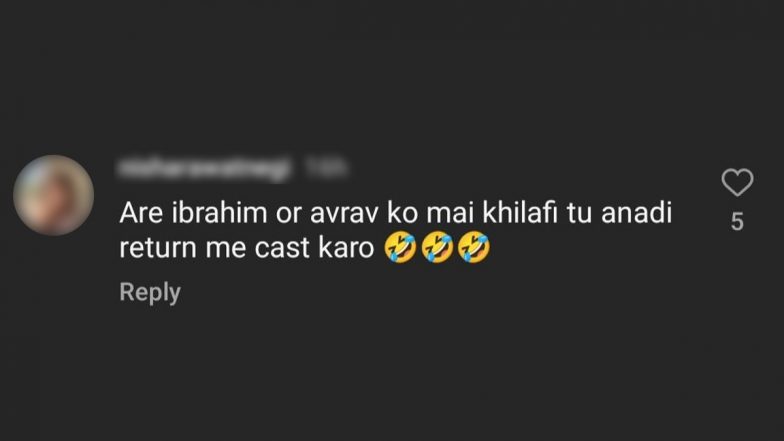Click the word "ibrahim" in the comment
This screenshot has width=784, height=441.
[x=220, y=213]
